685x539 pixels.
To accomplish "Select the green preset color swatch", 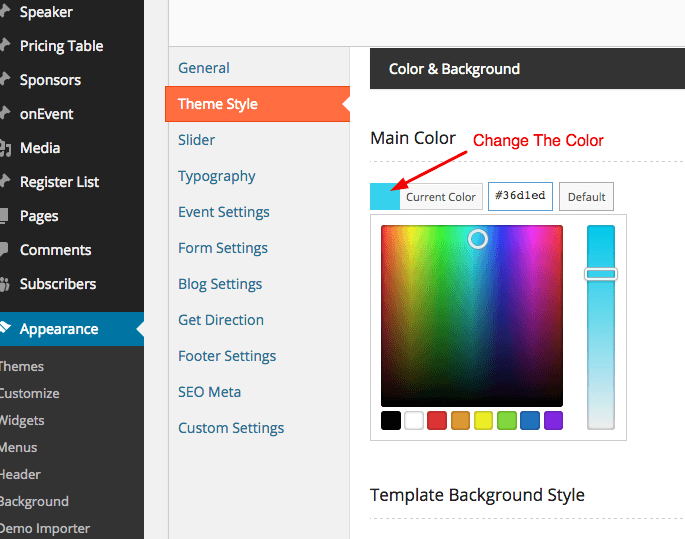I will pos(507,421).
